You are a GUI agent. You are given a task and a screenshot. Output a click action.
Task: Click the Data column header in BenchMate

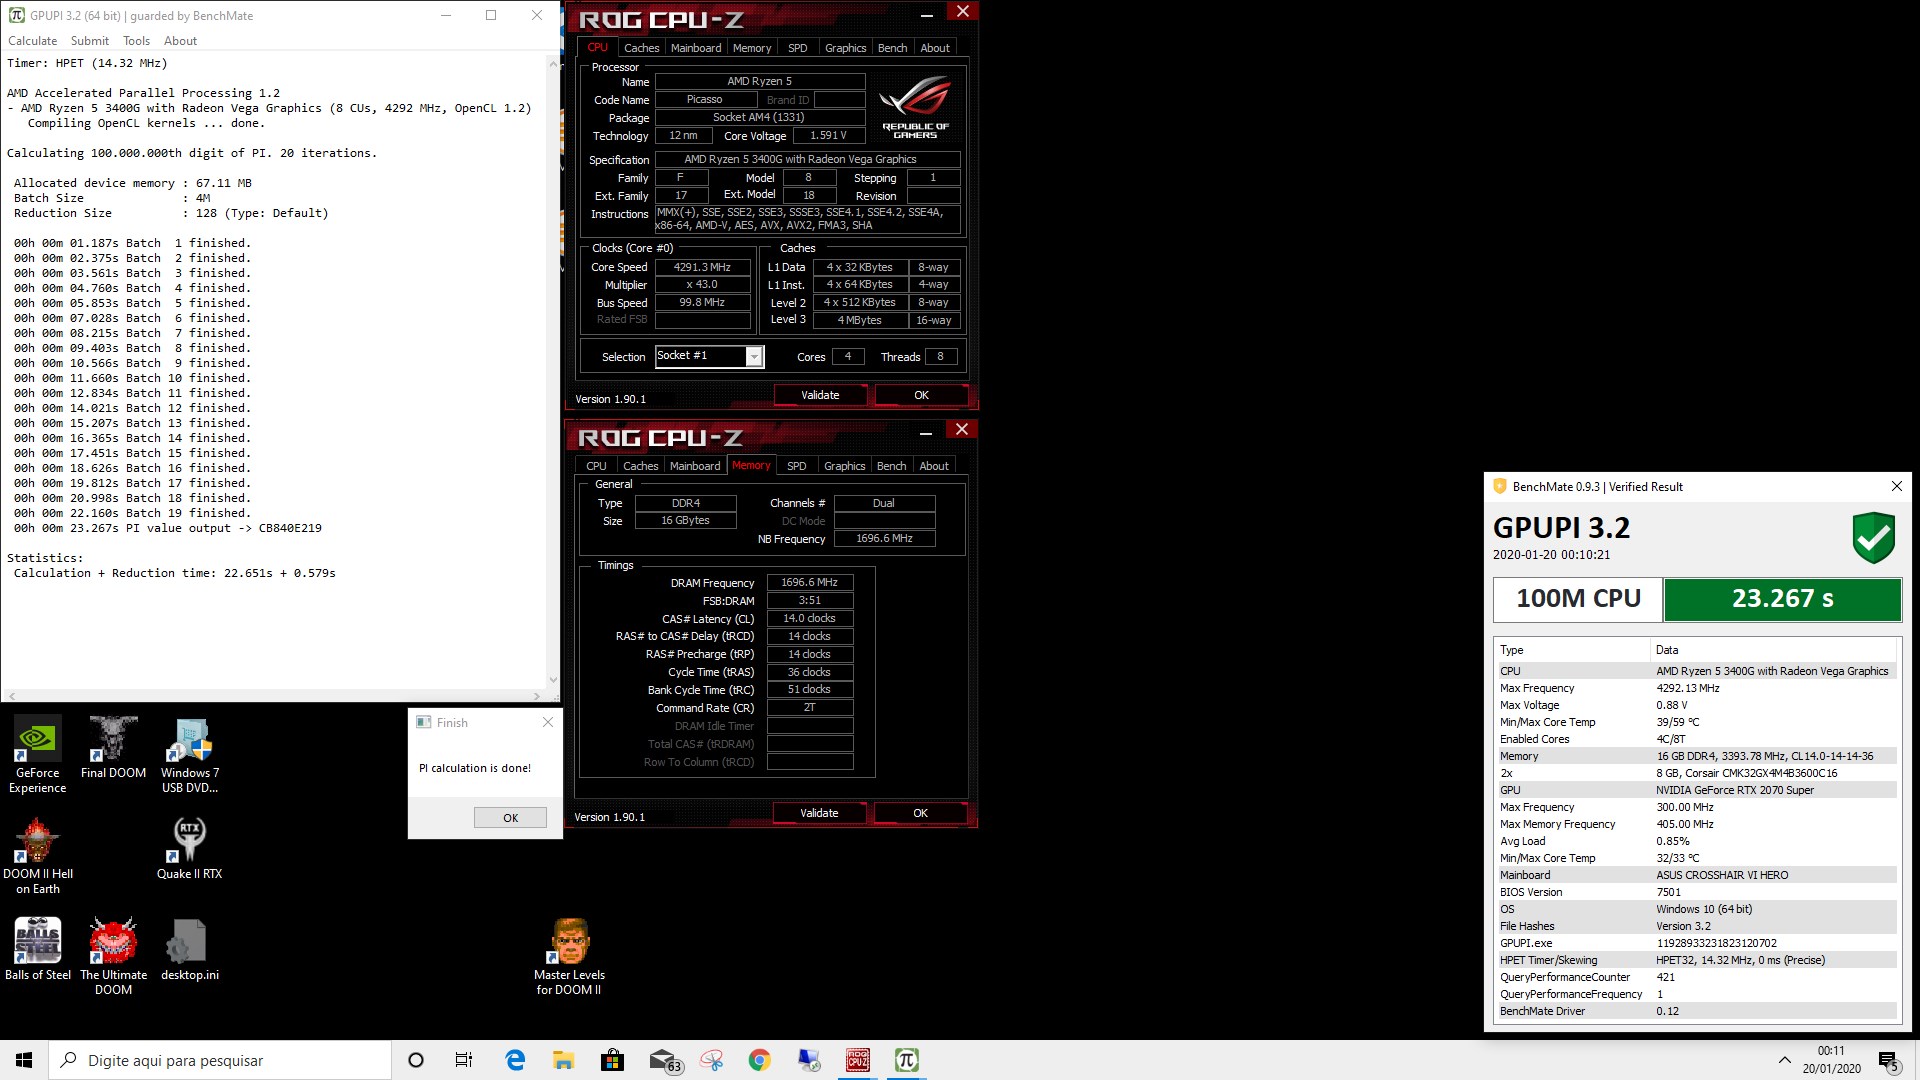[x=1773, y=650]
